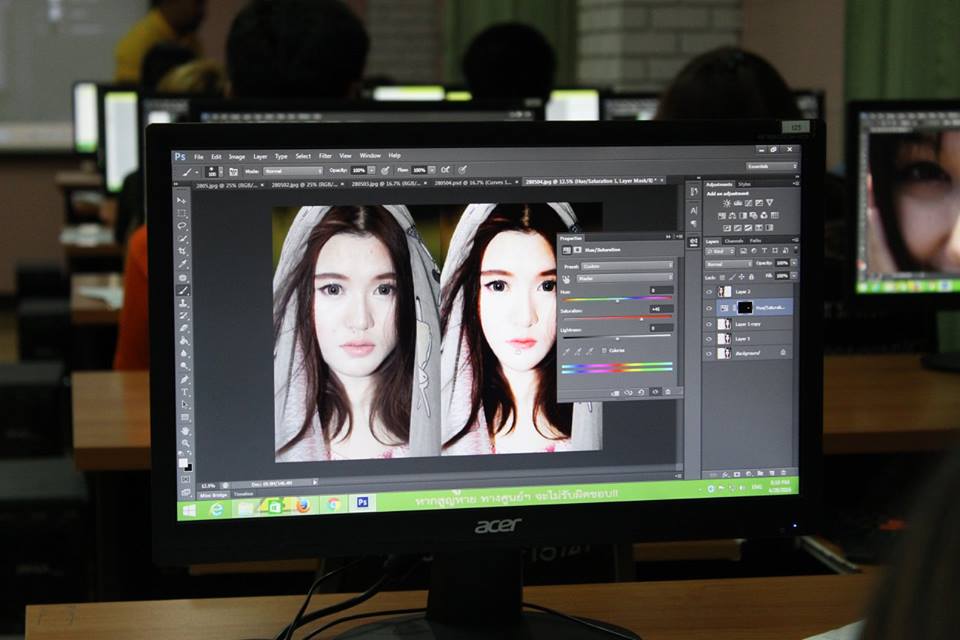
Task: Toggle visibility of the Background layer
Action: (x=710, y=353)
